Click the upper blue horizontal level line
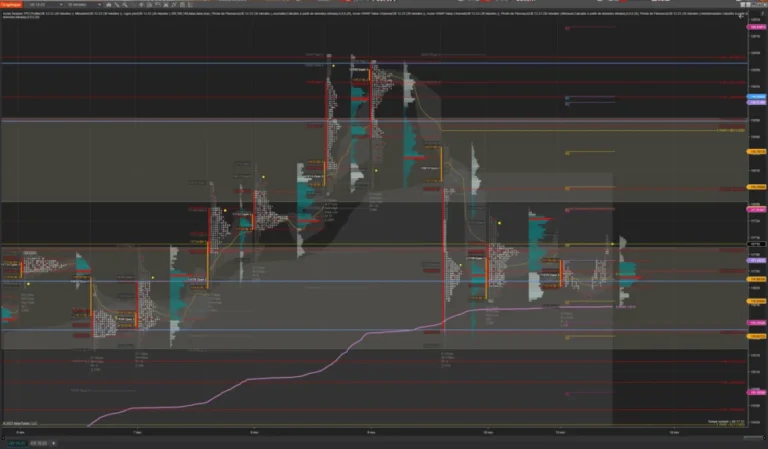The image size is (768, 449). click(200, 63)
